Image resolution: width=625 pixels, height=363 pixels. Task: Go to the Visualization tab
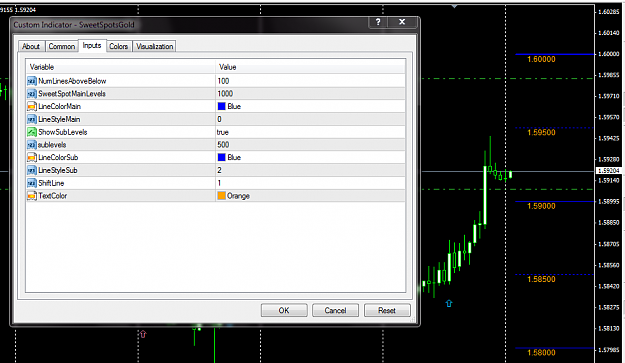pos(155,47)
